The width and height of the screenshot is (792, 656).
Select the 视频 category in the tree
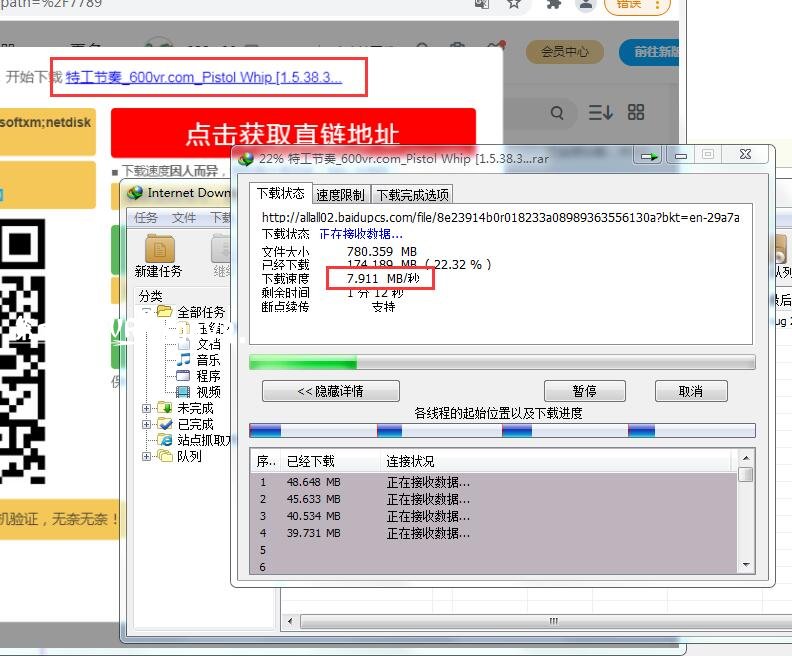click(208, 392)
